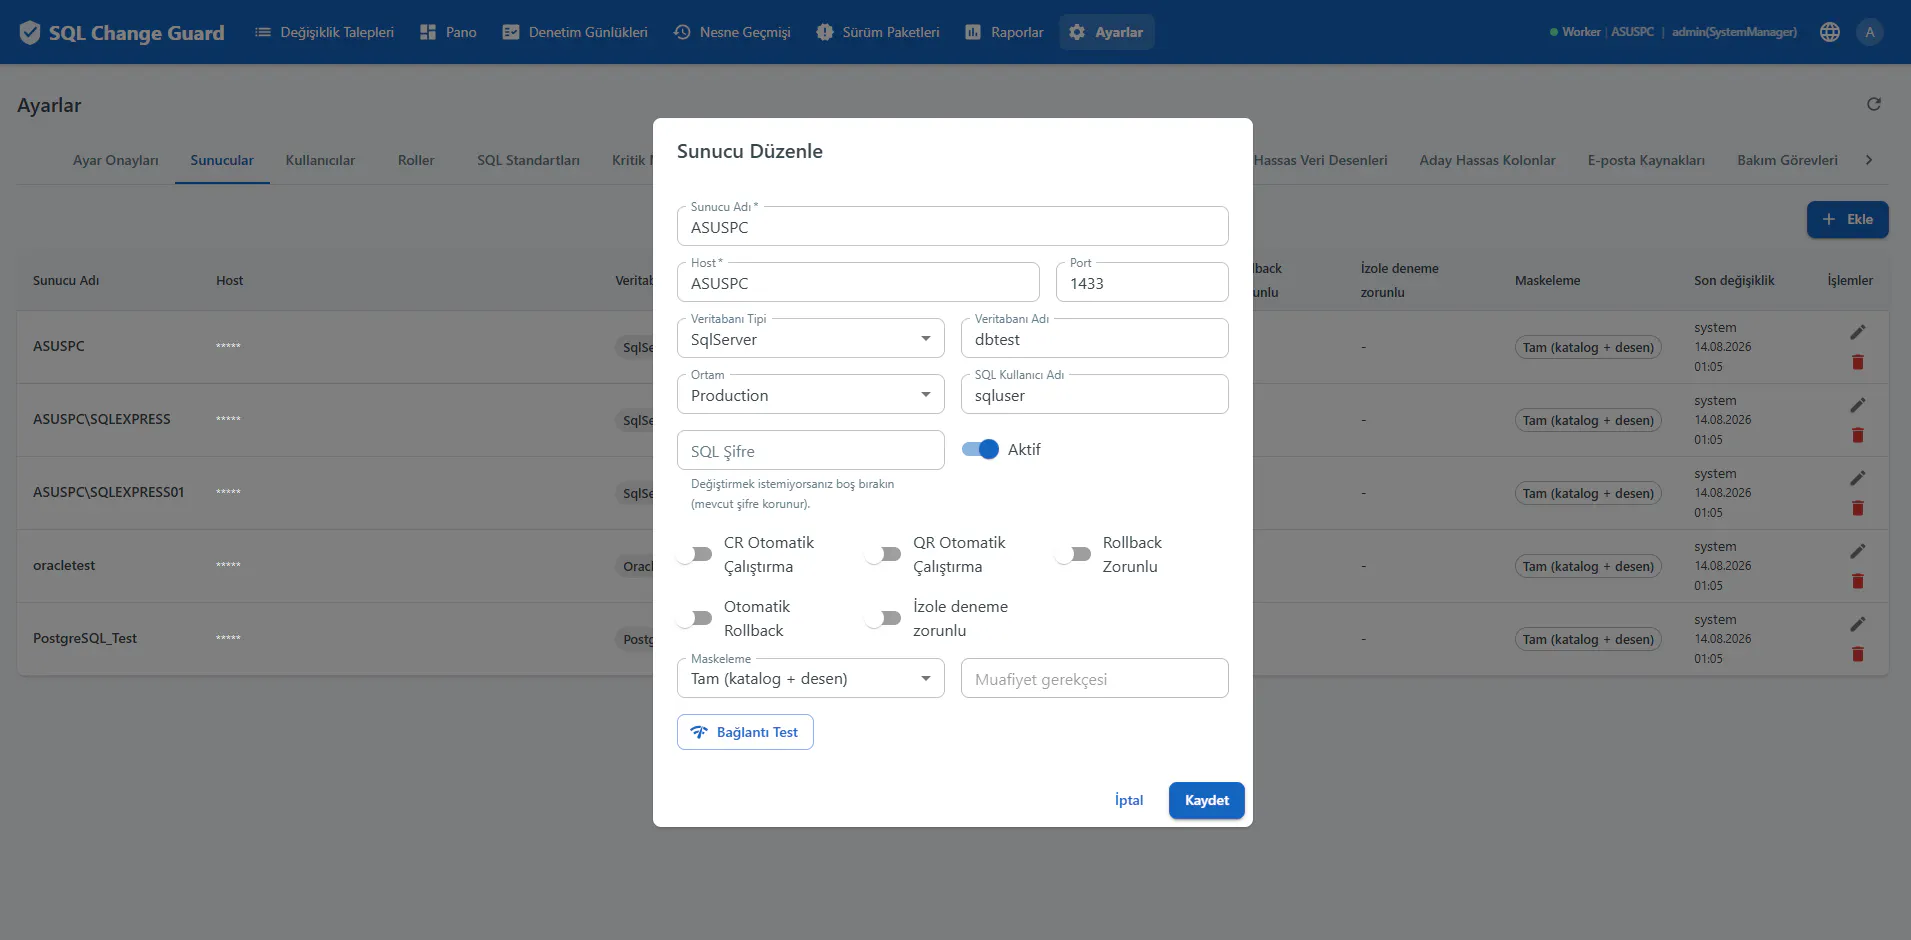This screenshot has width=1911, height=940.
Task: Open Ayarlar in top navigation
Action: [1106, 32]
